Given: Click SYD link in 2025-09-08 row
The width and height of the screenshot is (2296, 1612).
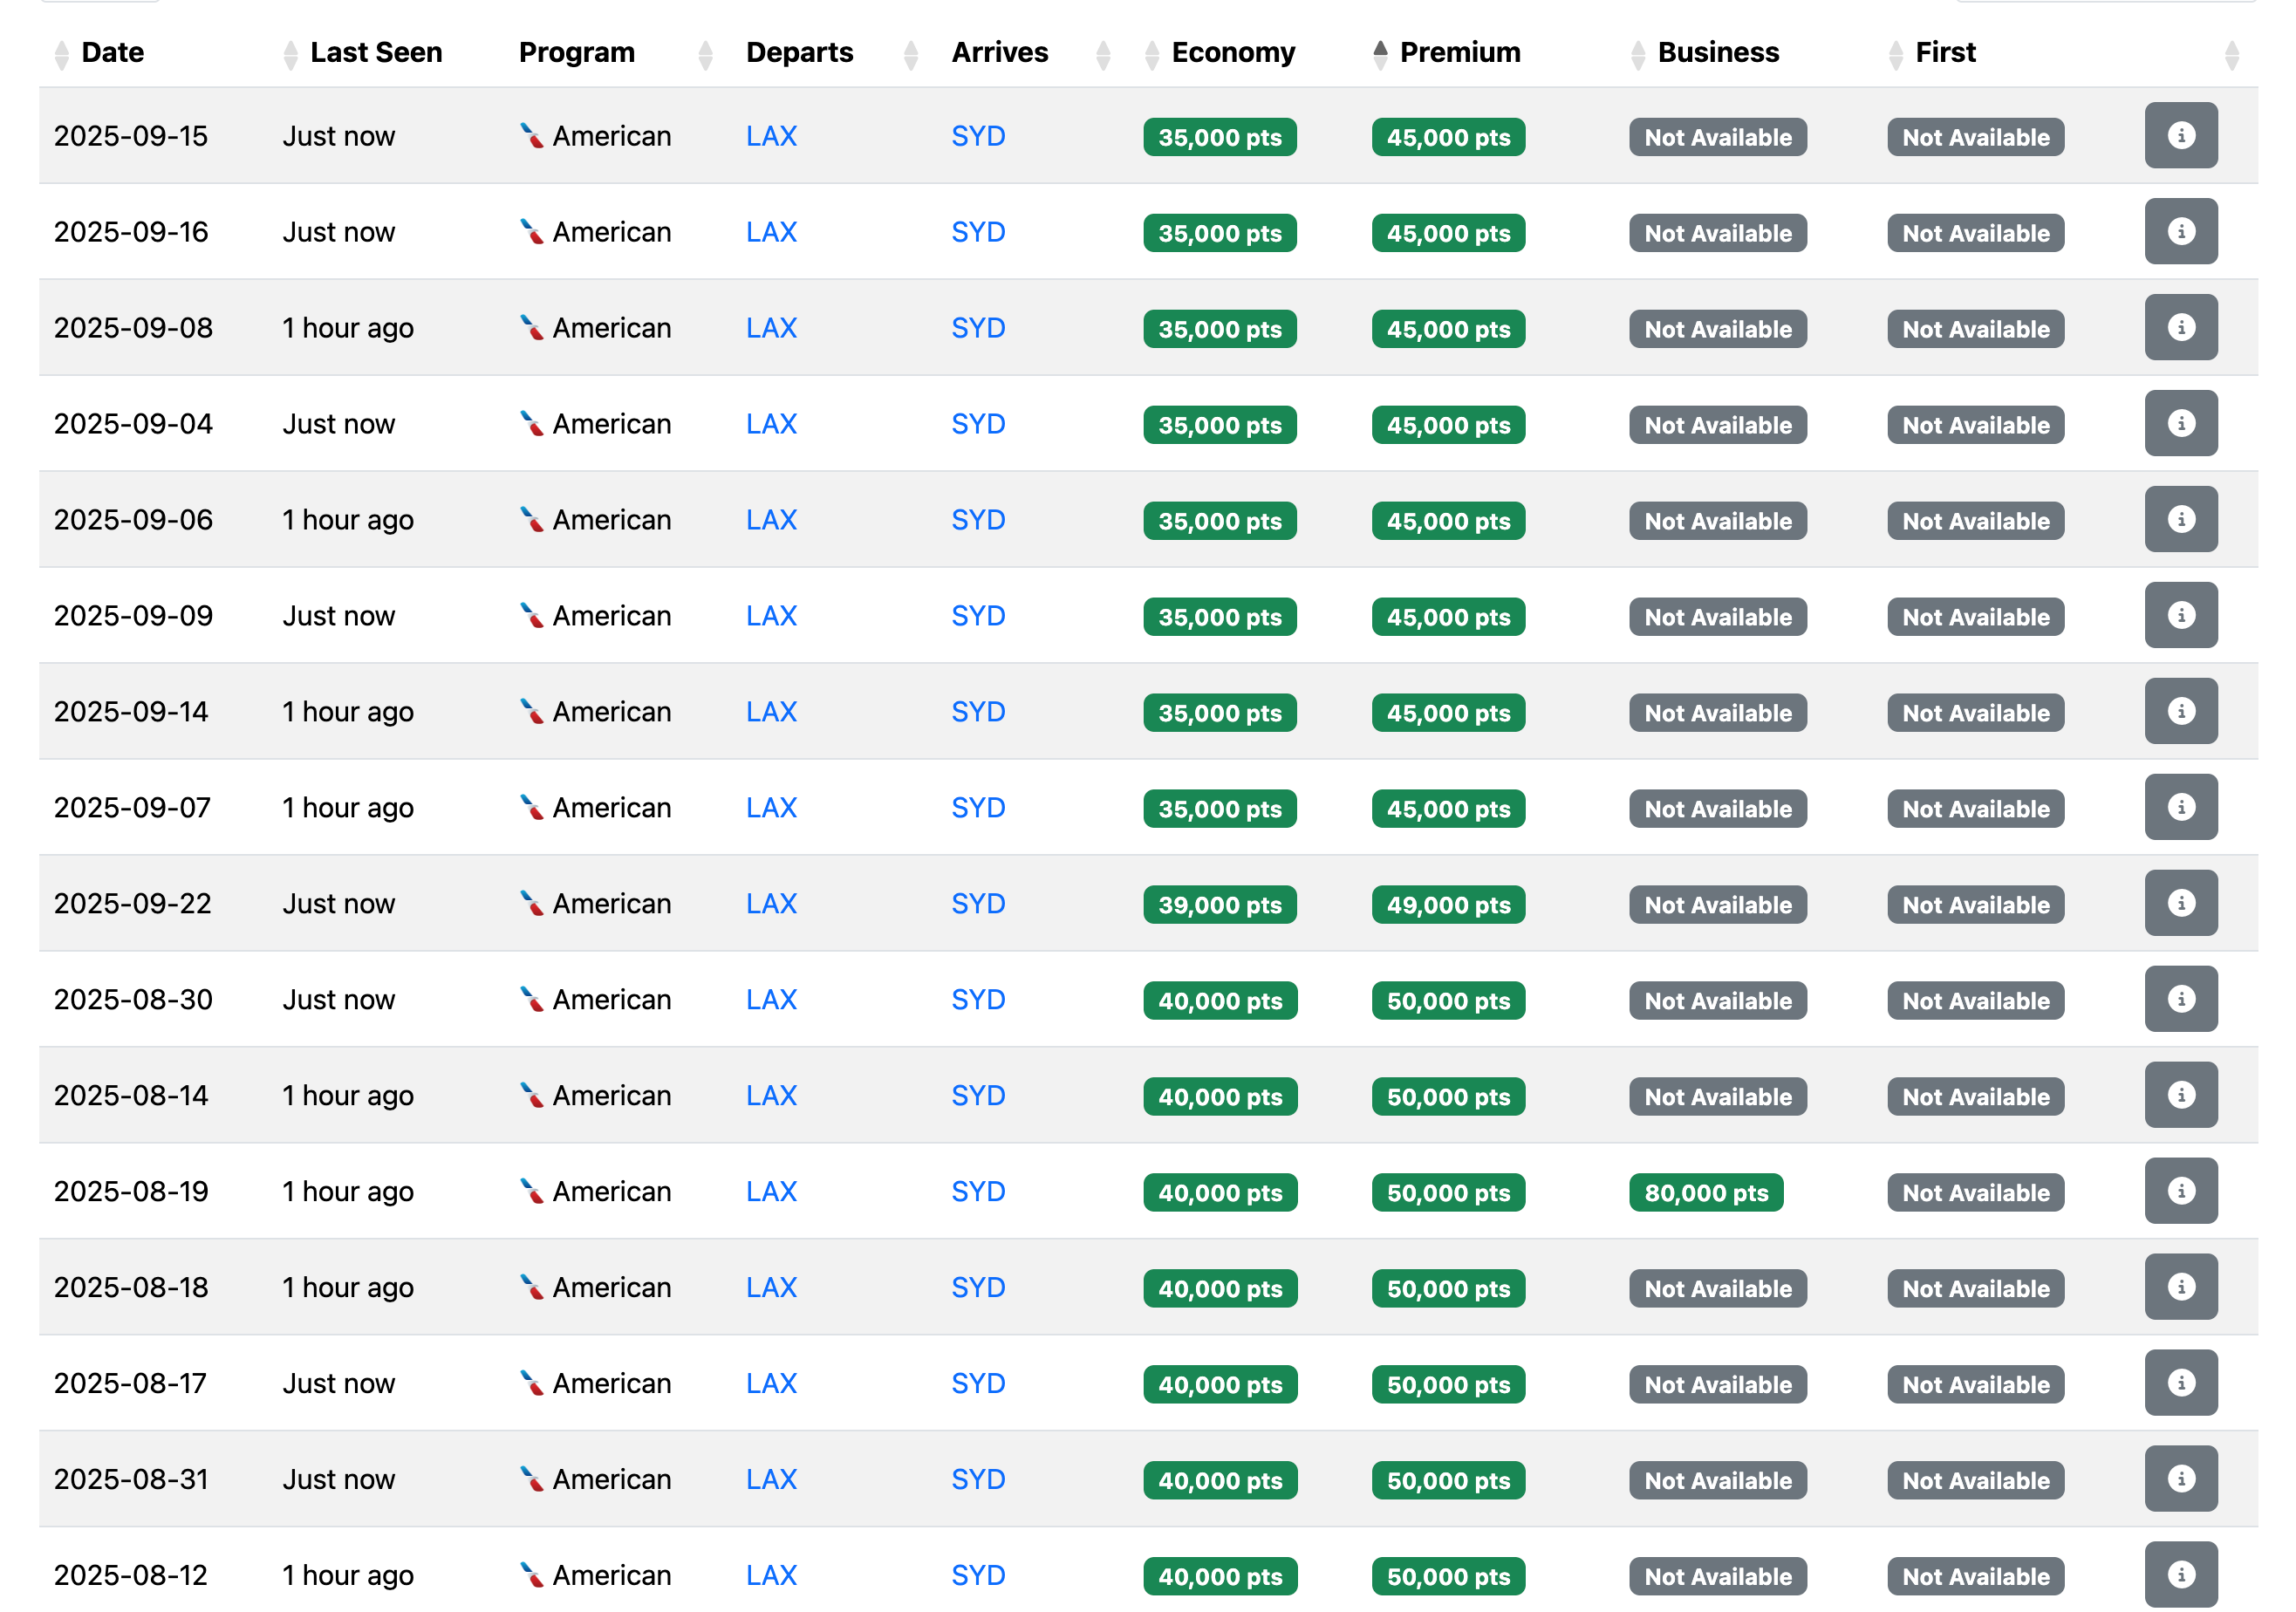Looking at the screenshot, I should point(977,328).
